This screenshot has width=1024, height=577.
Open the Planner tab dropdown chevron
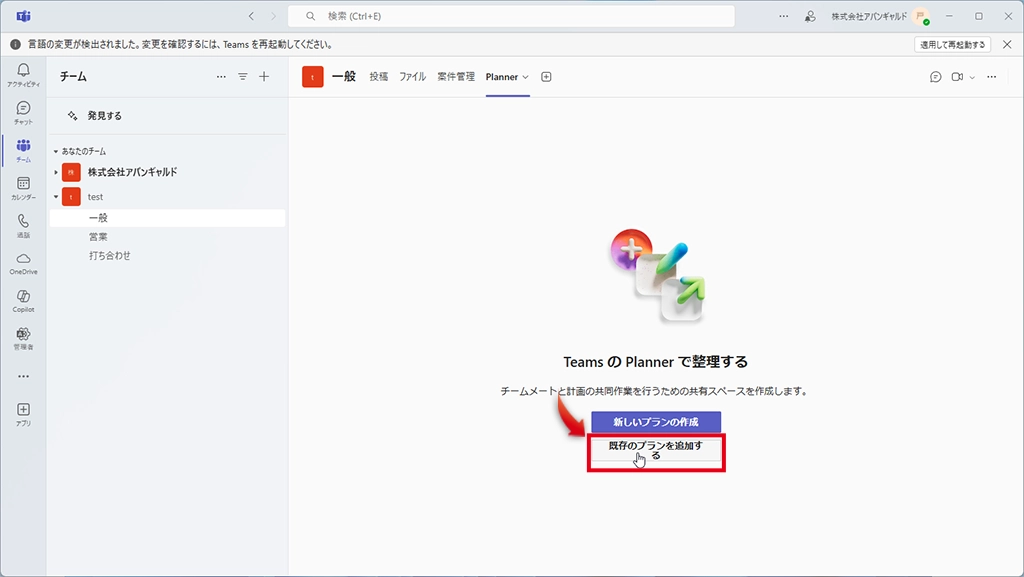click(526, 77)
